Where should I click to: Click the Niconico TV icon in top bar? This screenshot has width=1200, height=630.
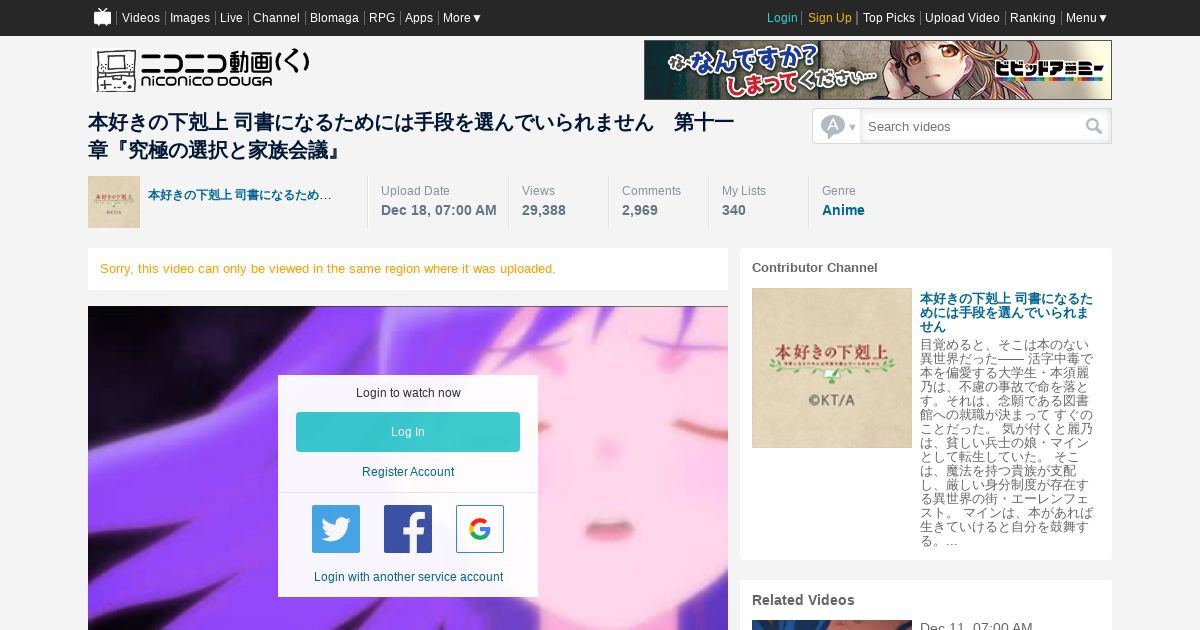(x=102, y=17)
